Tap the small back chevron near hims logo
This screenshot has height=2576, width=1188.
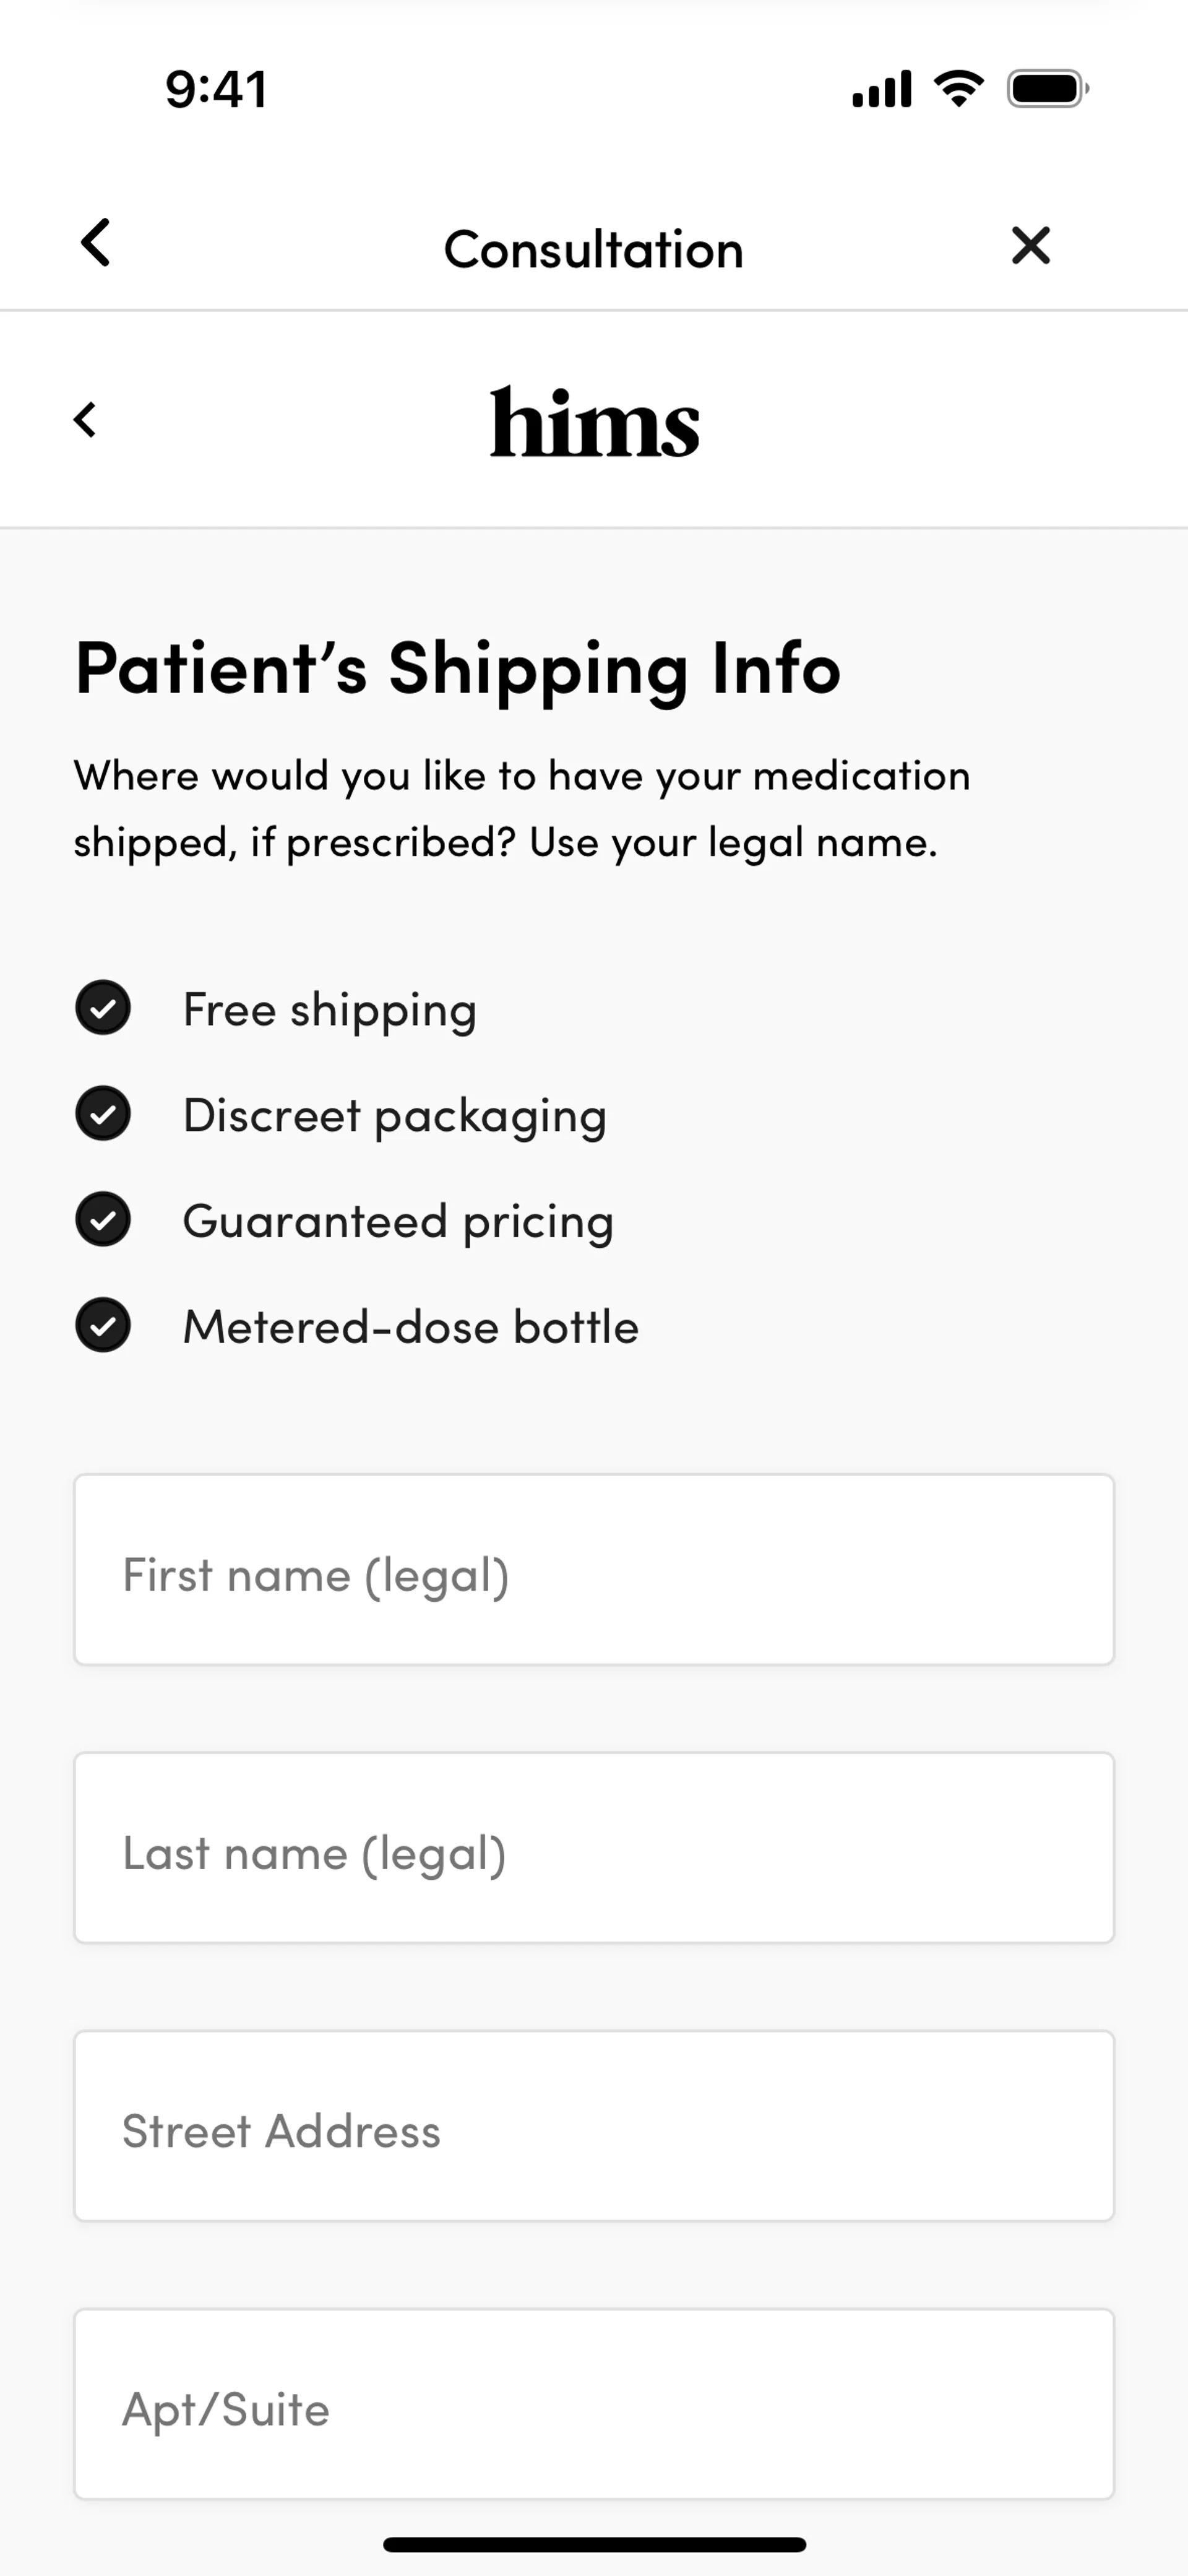point(86,420)
